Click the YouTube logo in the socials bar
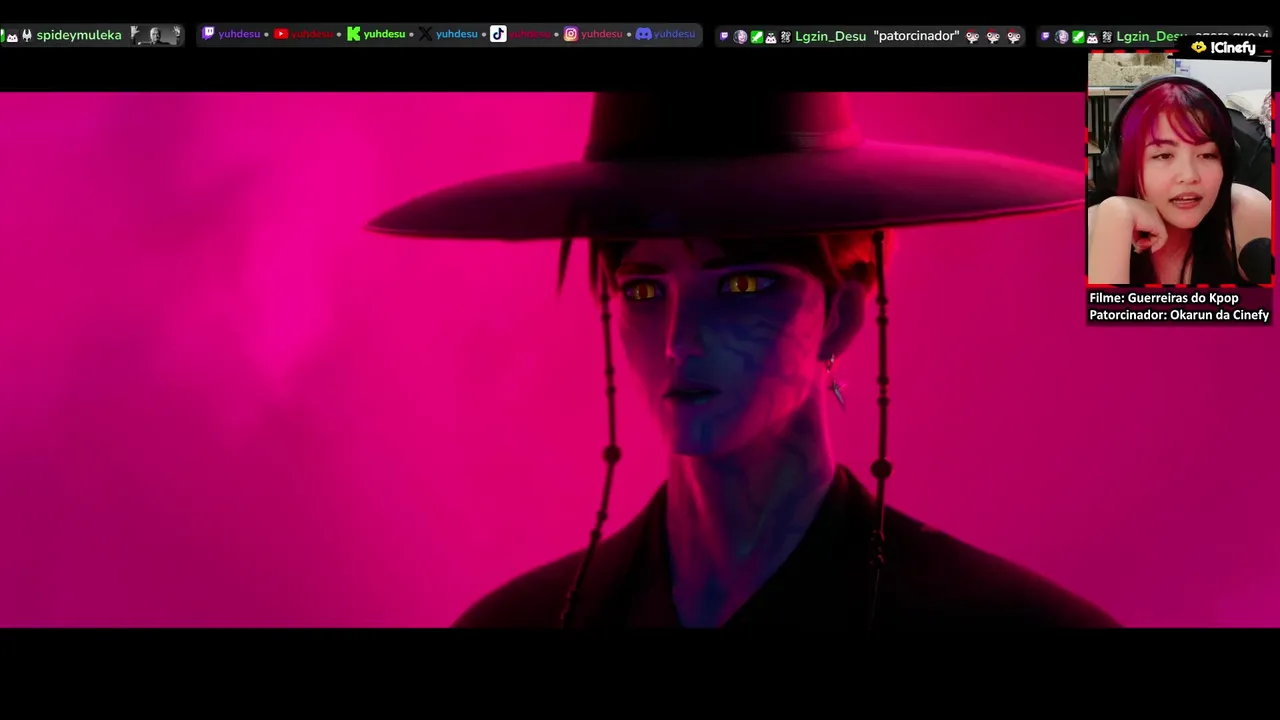1280x720 pixels. coord(281,34)
